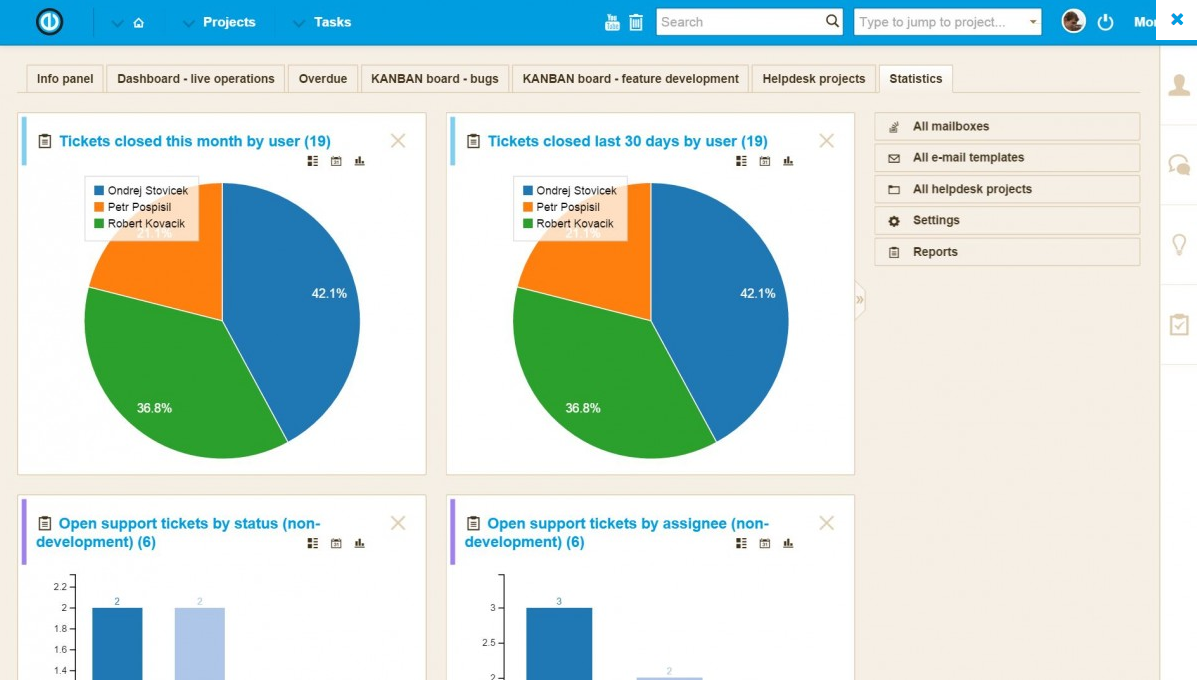Open the trash bin icon in top bar
This screenshot has height=680, width=1197.
pyautogui.click(x=636, y=22)
